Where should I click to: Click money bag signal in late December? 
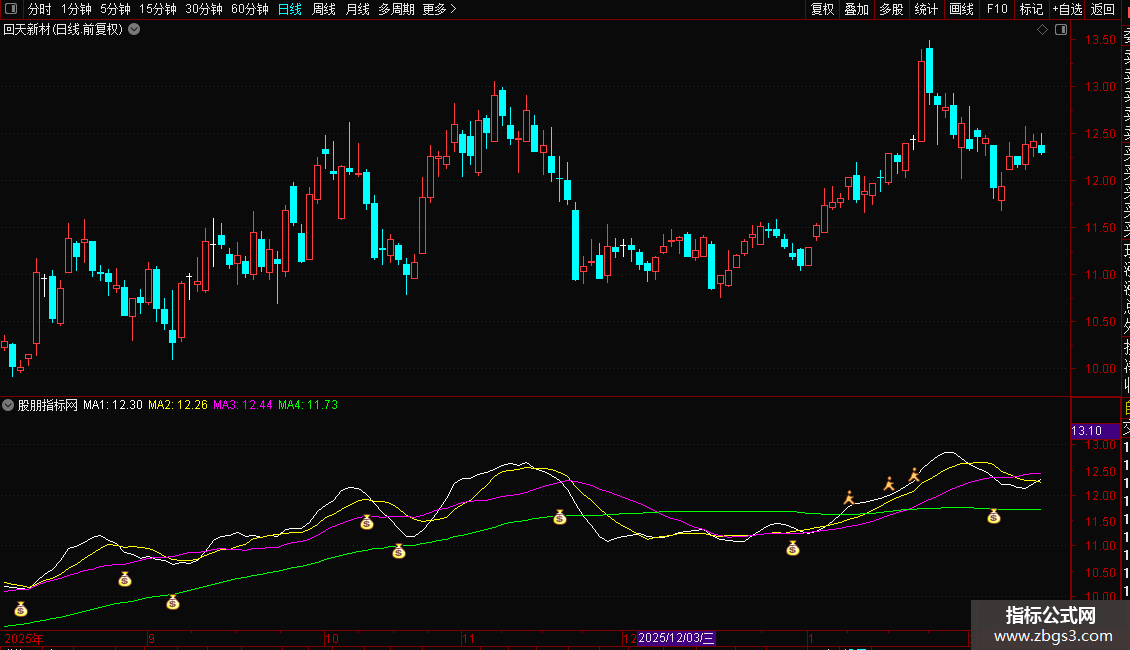coord(793,549)
